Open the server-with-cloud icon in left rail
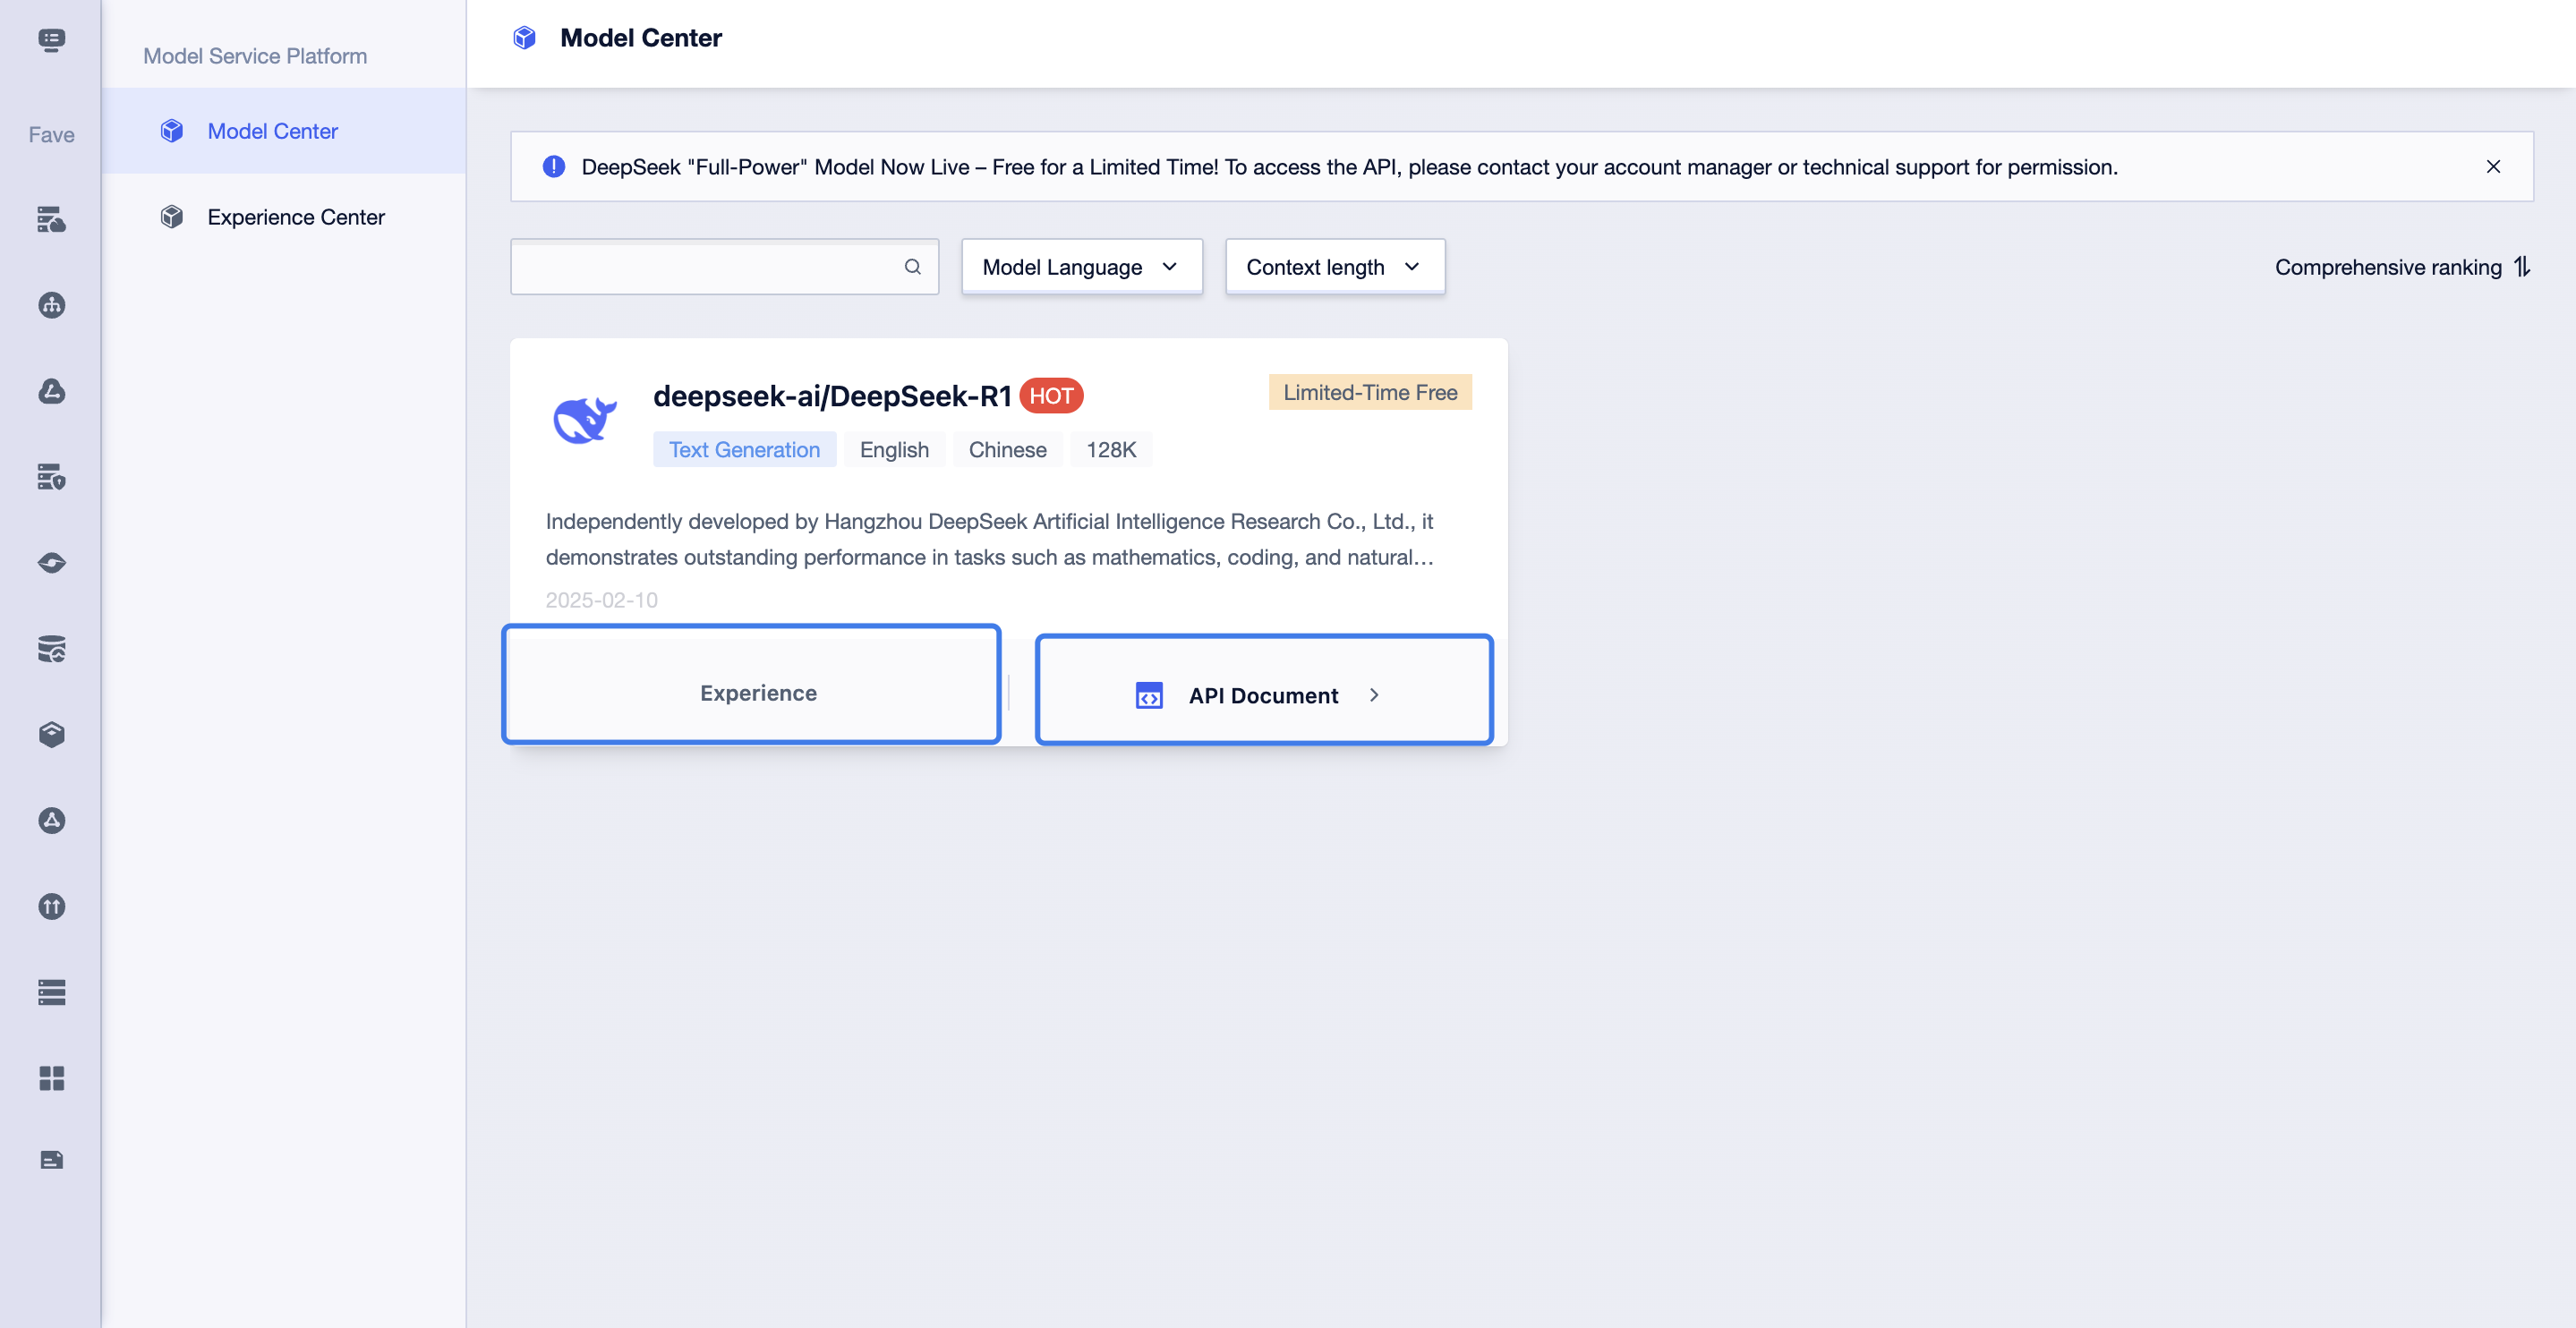This screenshot has height=1328, width=2576. pyautogui.click(x=51, y=219)
